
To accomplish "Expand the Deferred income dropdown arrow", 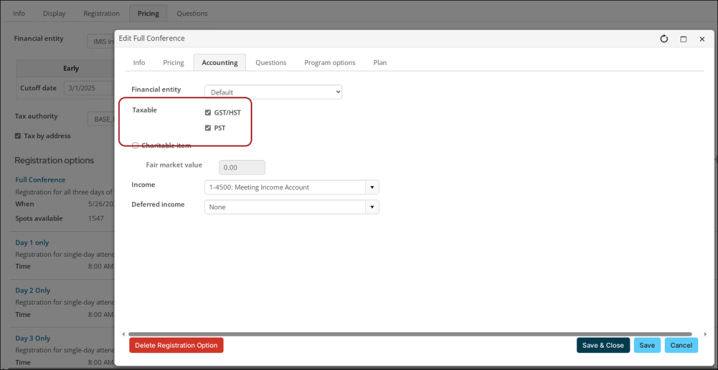I will click(372, 207).
